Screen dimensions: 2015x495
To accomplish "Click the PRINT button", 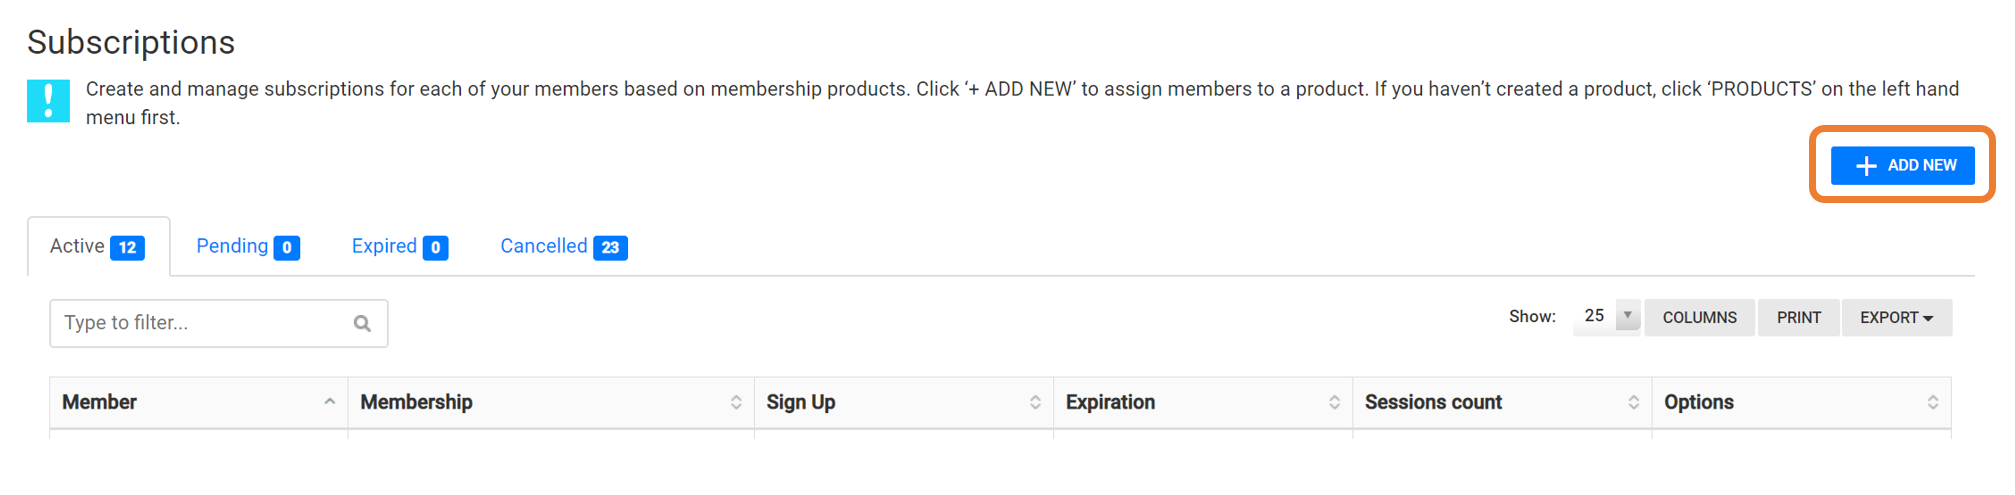I will [1798, 318].
